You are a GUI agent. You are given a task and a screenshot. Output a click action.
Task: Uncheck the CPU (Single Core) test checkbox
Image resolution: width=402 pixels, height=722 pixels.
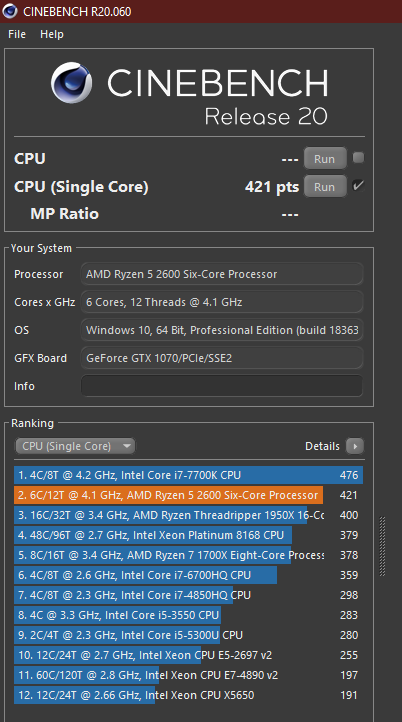(358, 186)
